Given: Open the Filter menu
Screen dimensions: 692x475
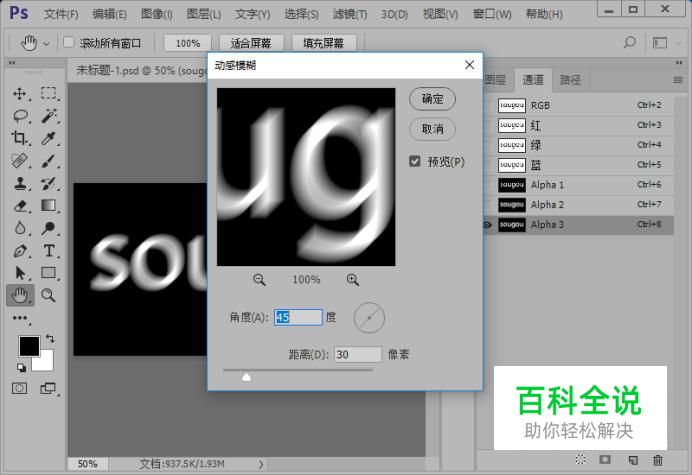Looking at the screenshot, I should pos(350,14).
